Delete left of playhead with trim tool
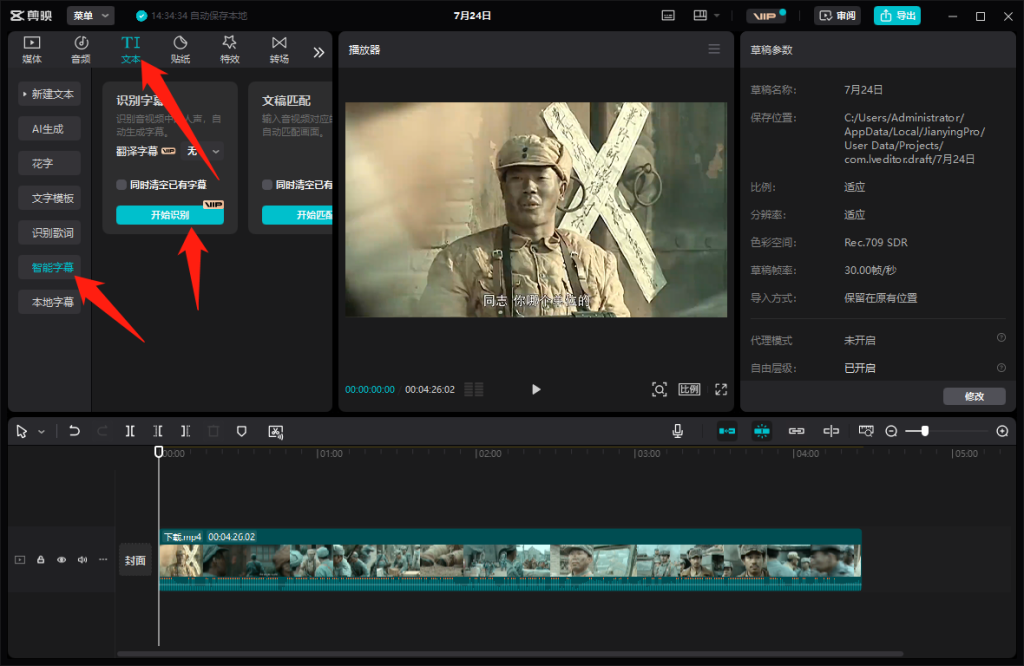1024x666 pixels. pos(157,431)
